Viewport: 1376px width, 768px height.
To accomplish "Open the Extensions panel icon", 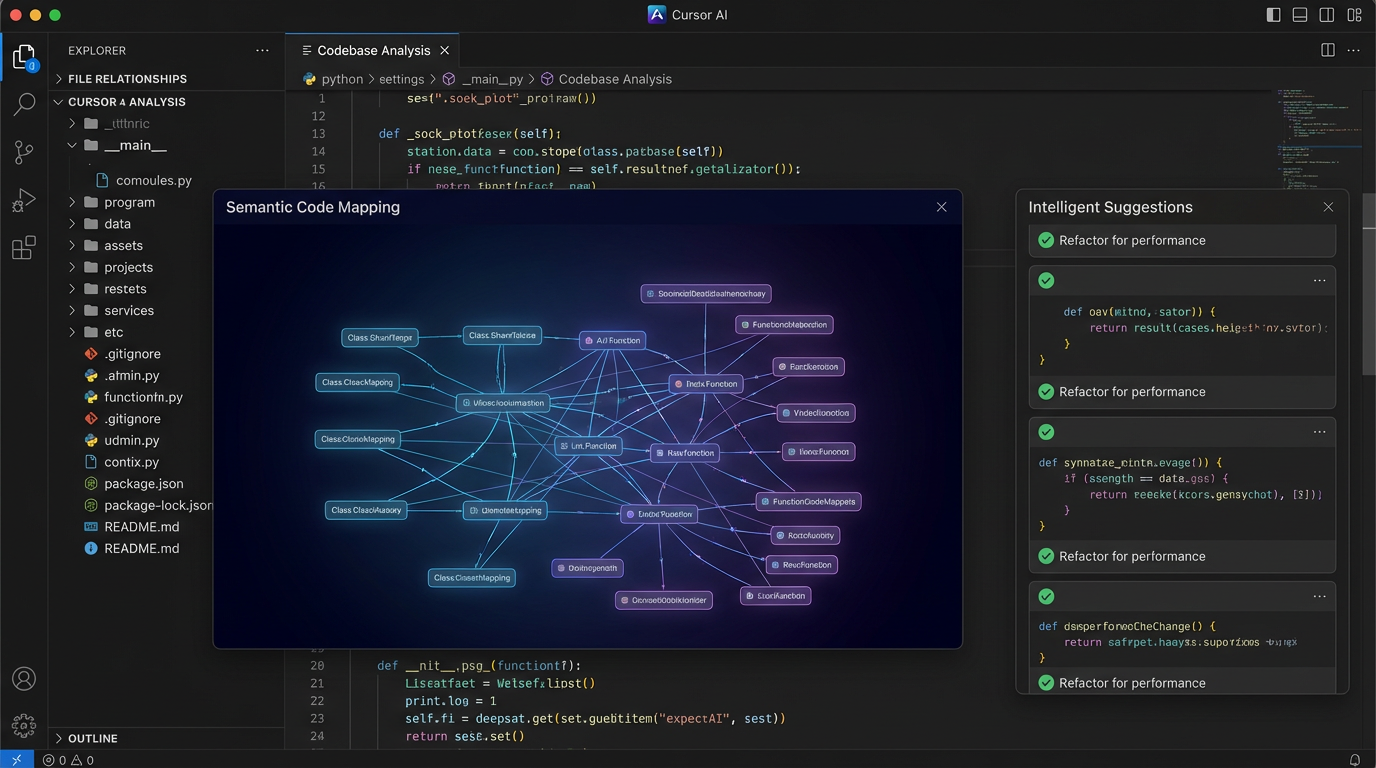I will coord(24,247).
